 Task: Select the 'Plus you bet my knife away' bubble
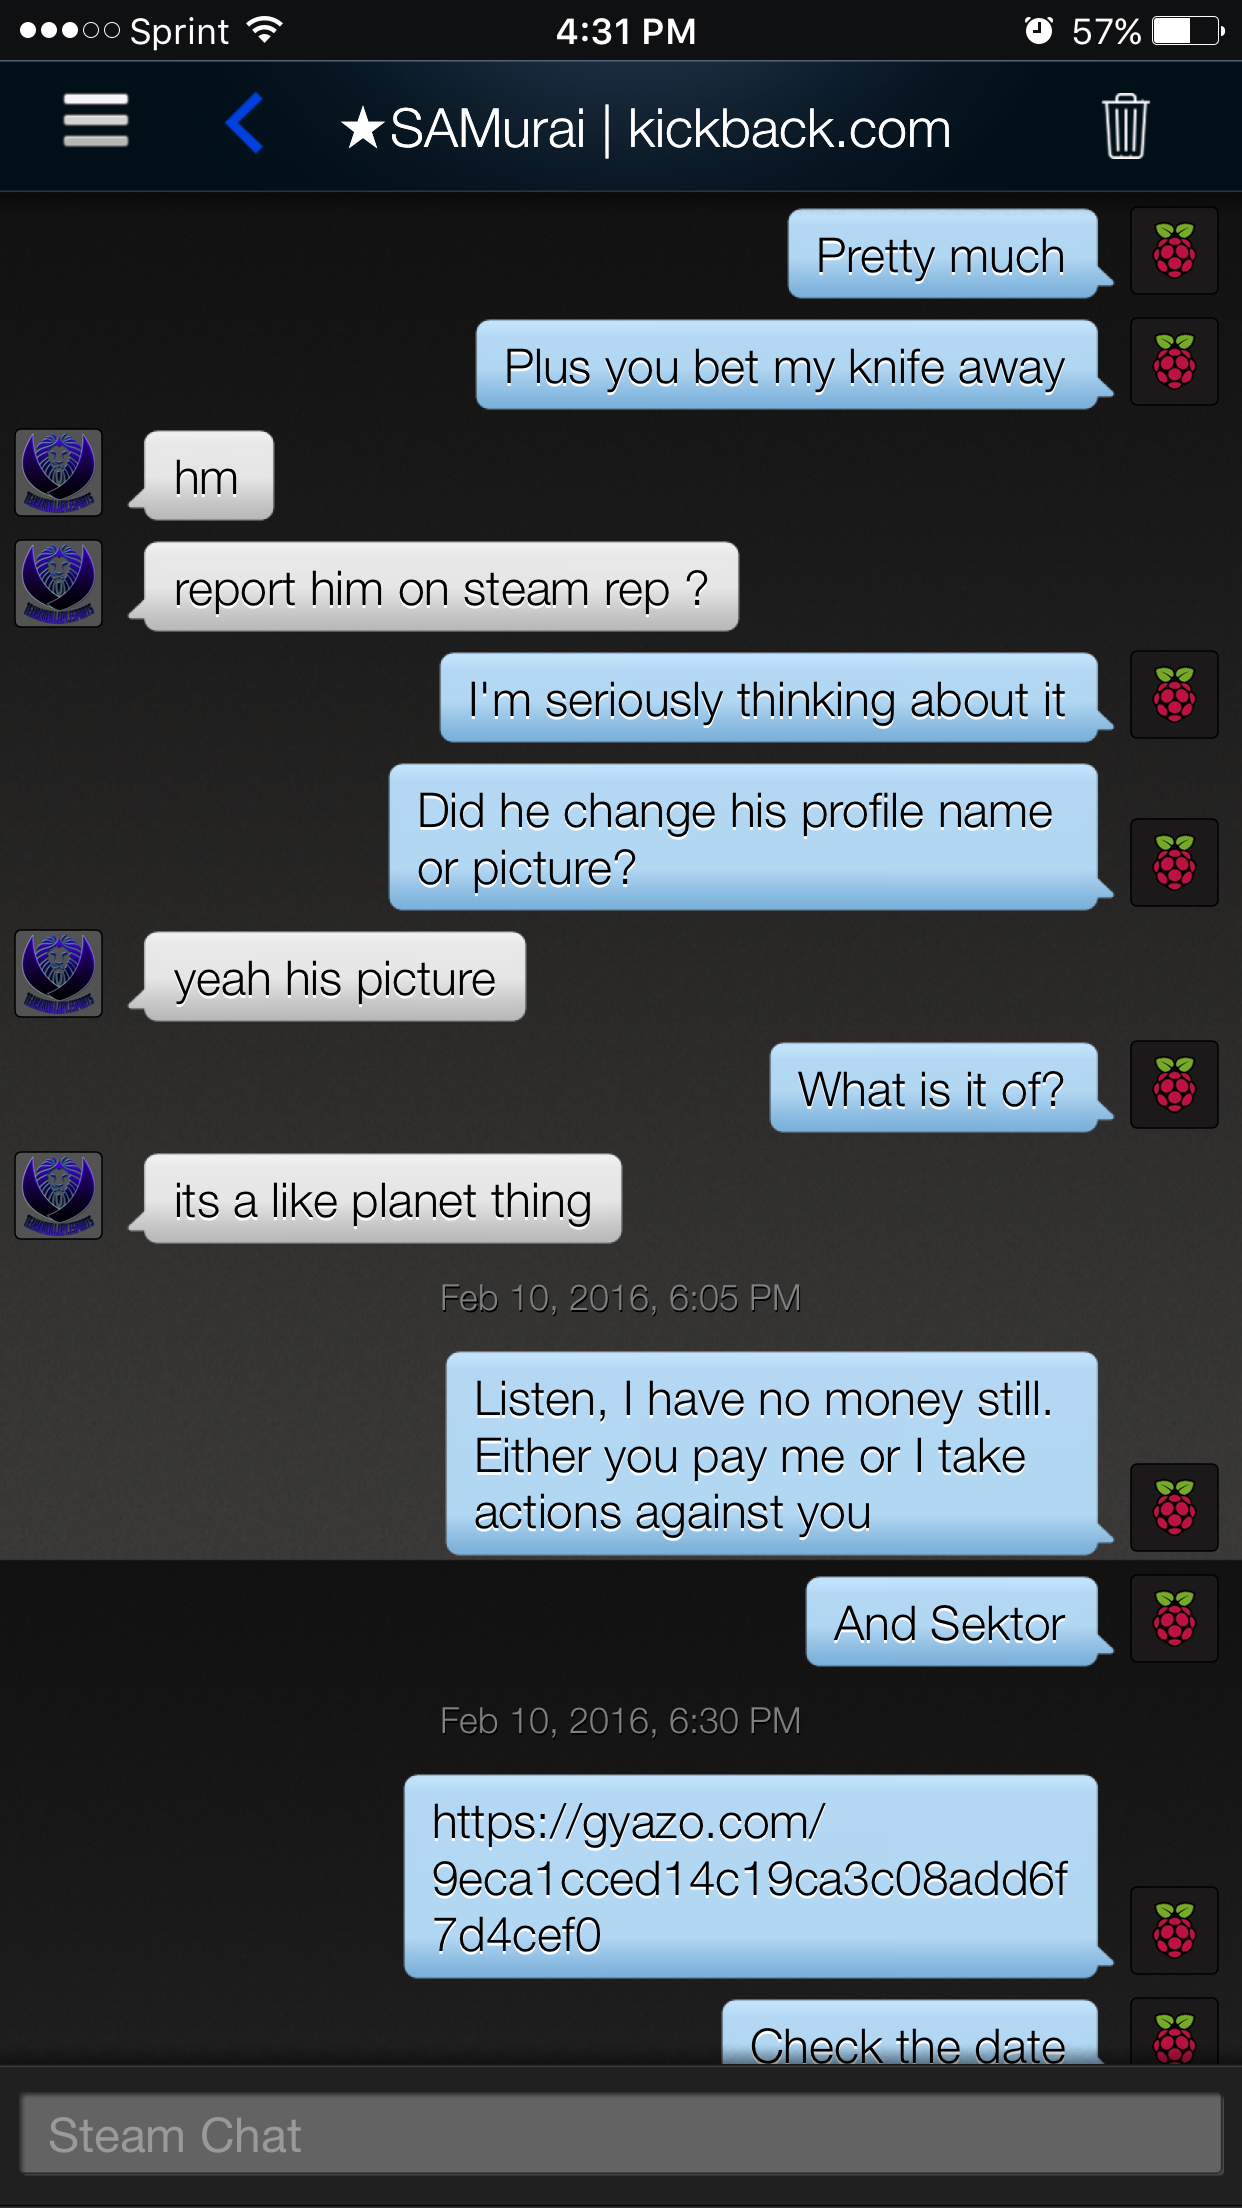point(787,365)
